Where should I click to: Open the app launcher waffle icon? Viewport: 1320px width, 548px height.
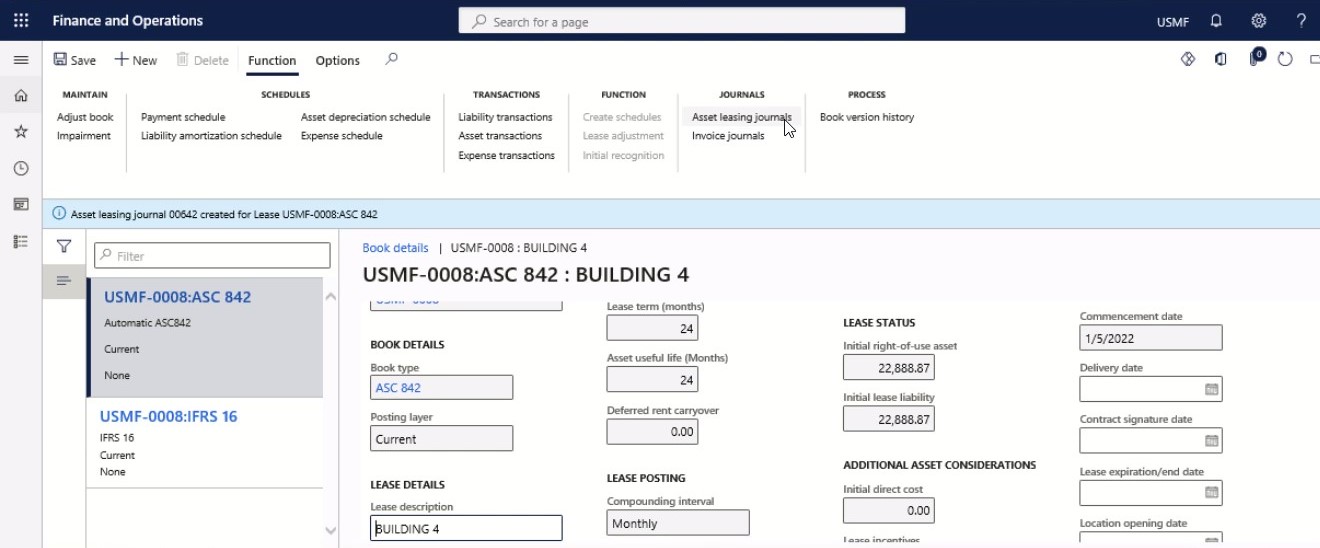[21, 20]
